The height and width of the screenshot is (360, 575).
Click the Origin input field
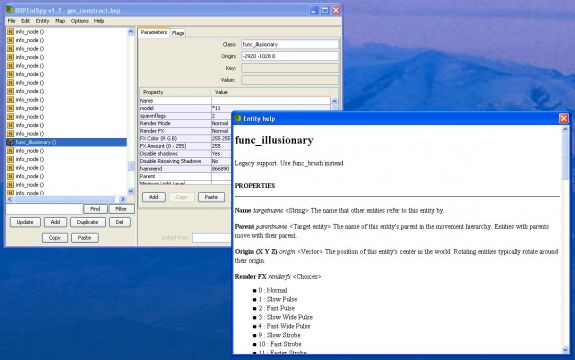[290, 56]
